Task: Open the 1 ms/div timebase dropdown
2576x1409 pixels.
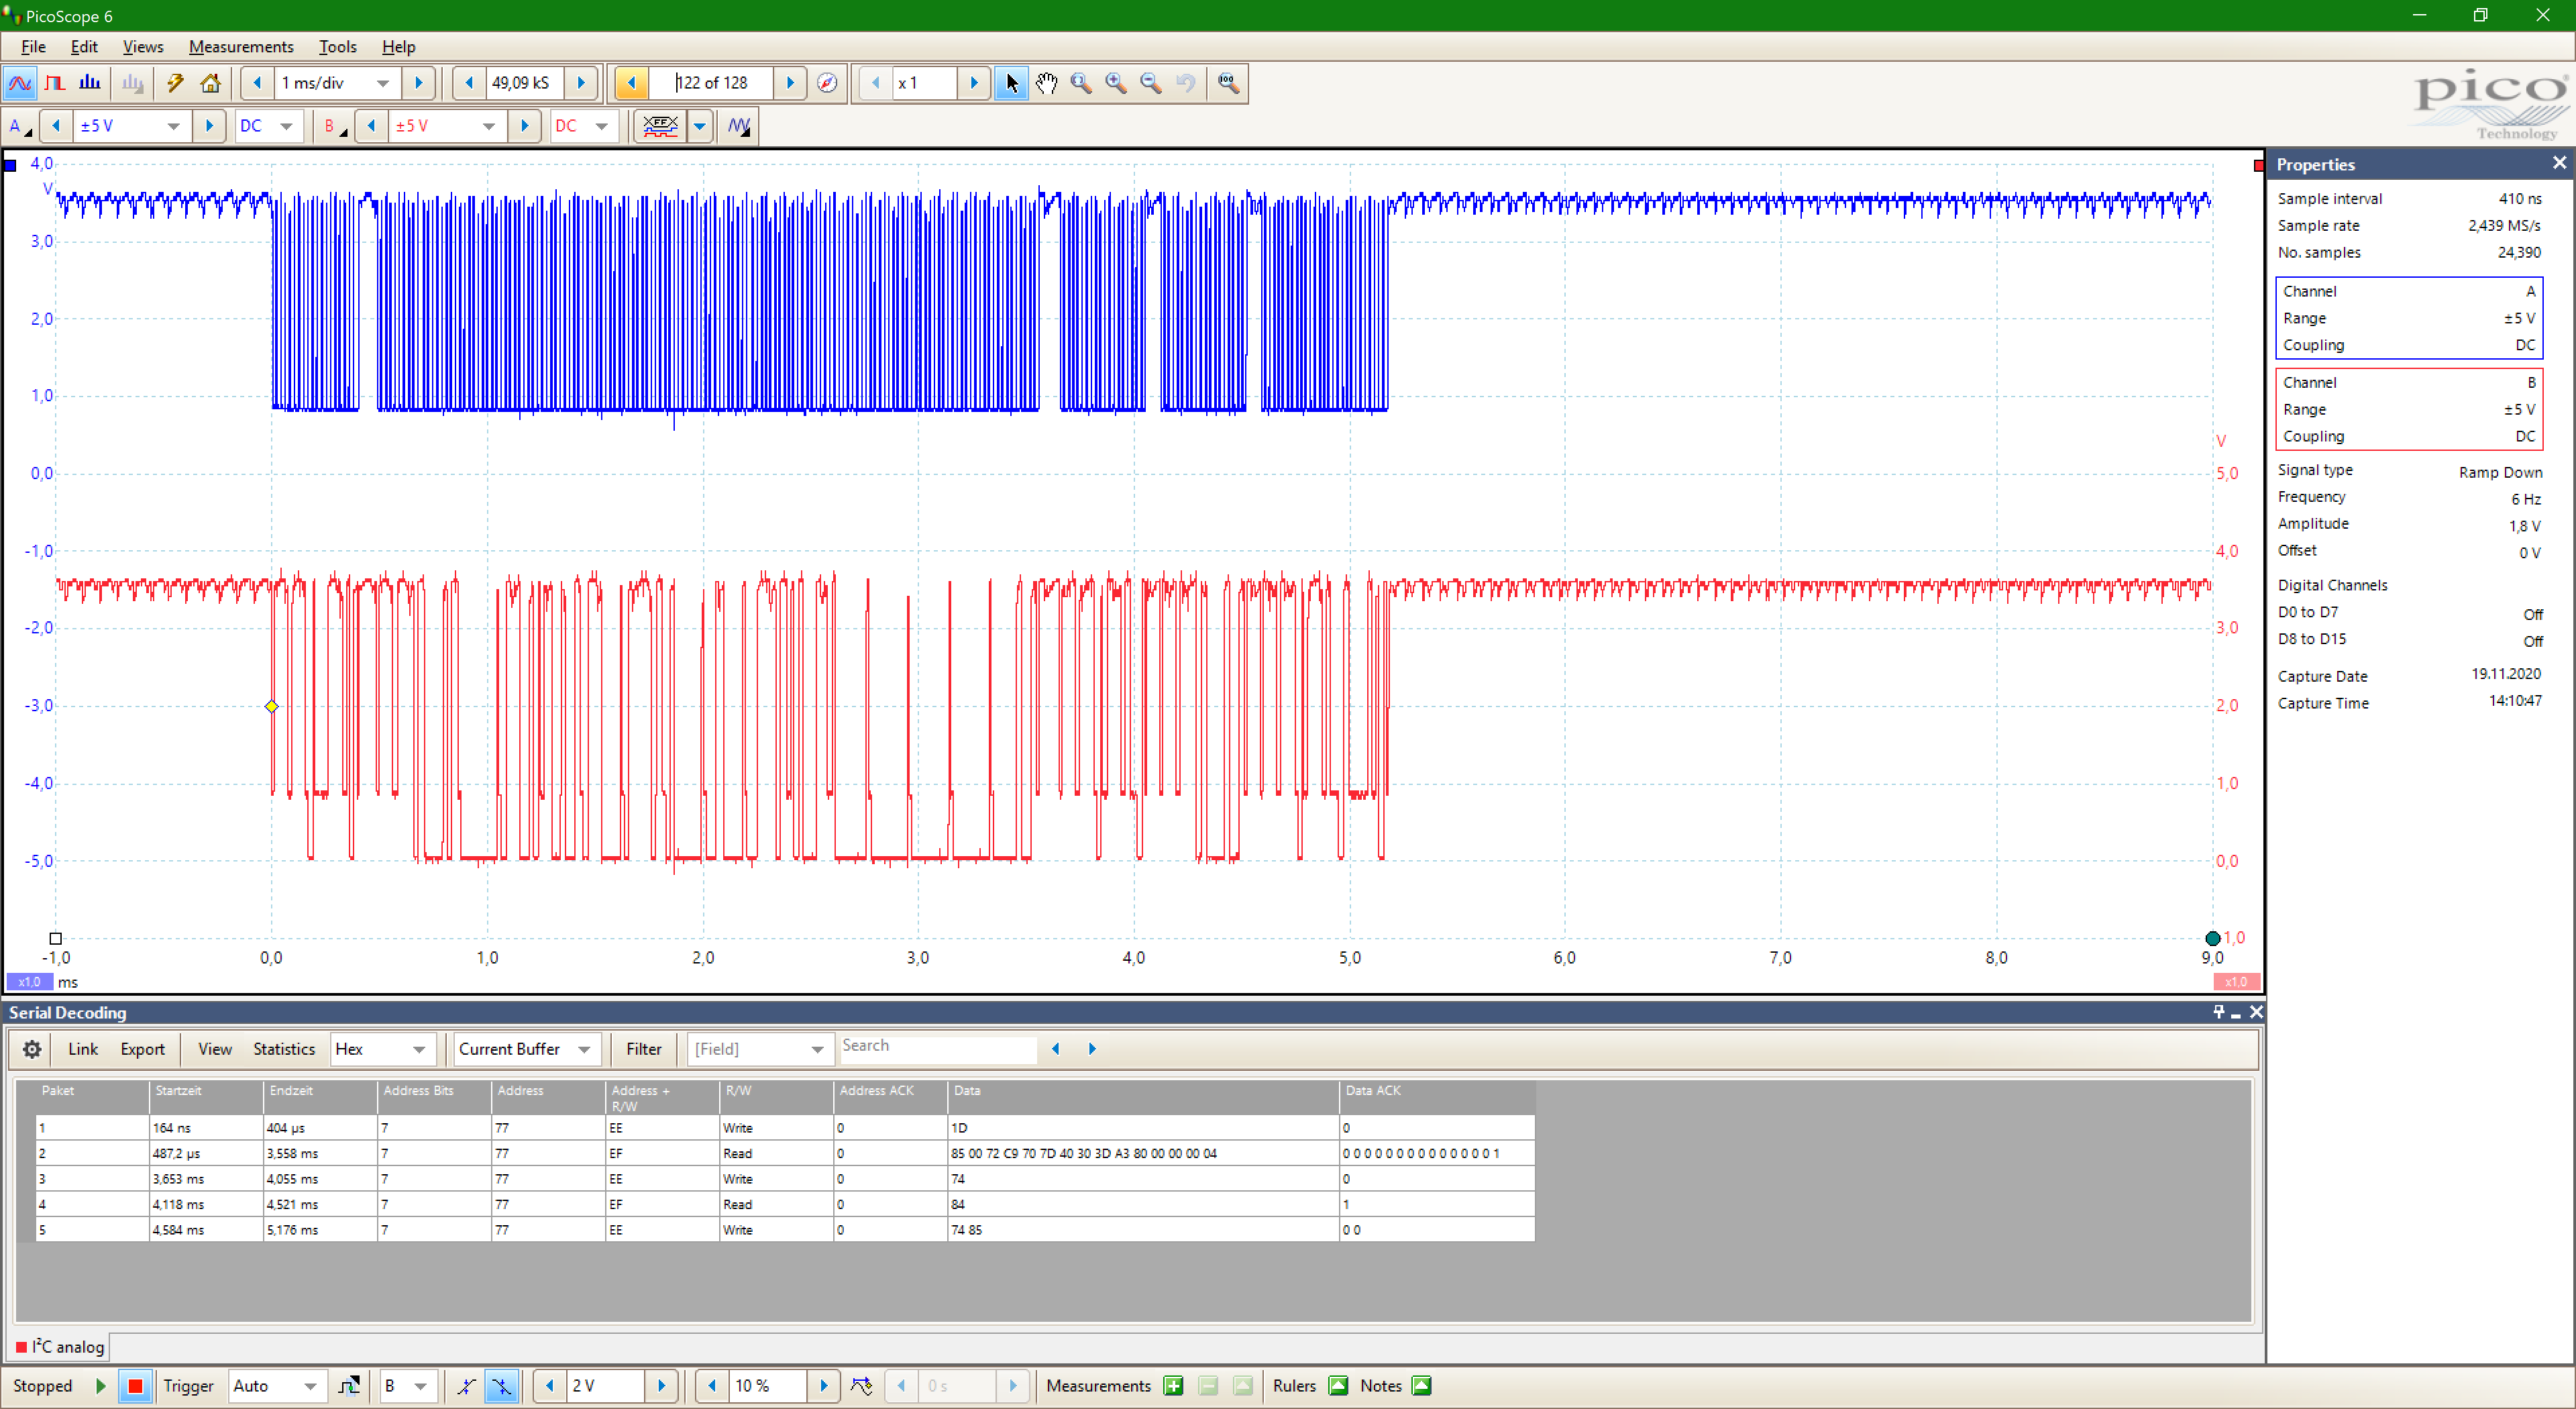Action: (383, 83)
